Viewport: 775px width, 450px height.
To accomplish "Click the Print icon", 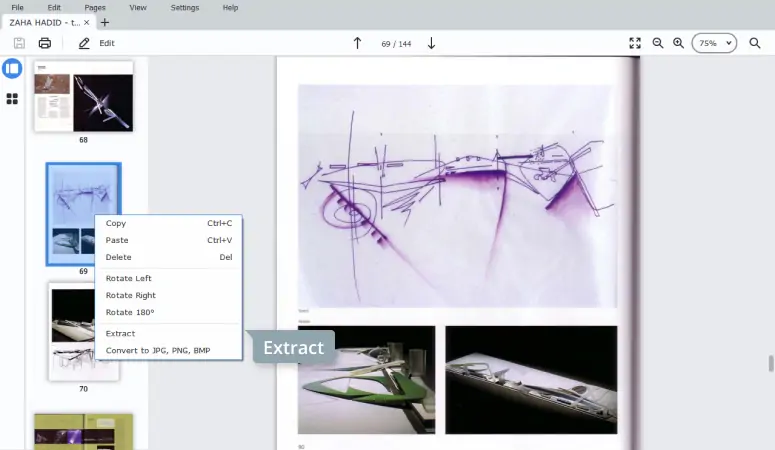I will coord(44,43).
